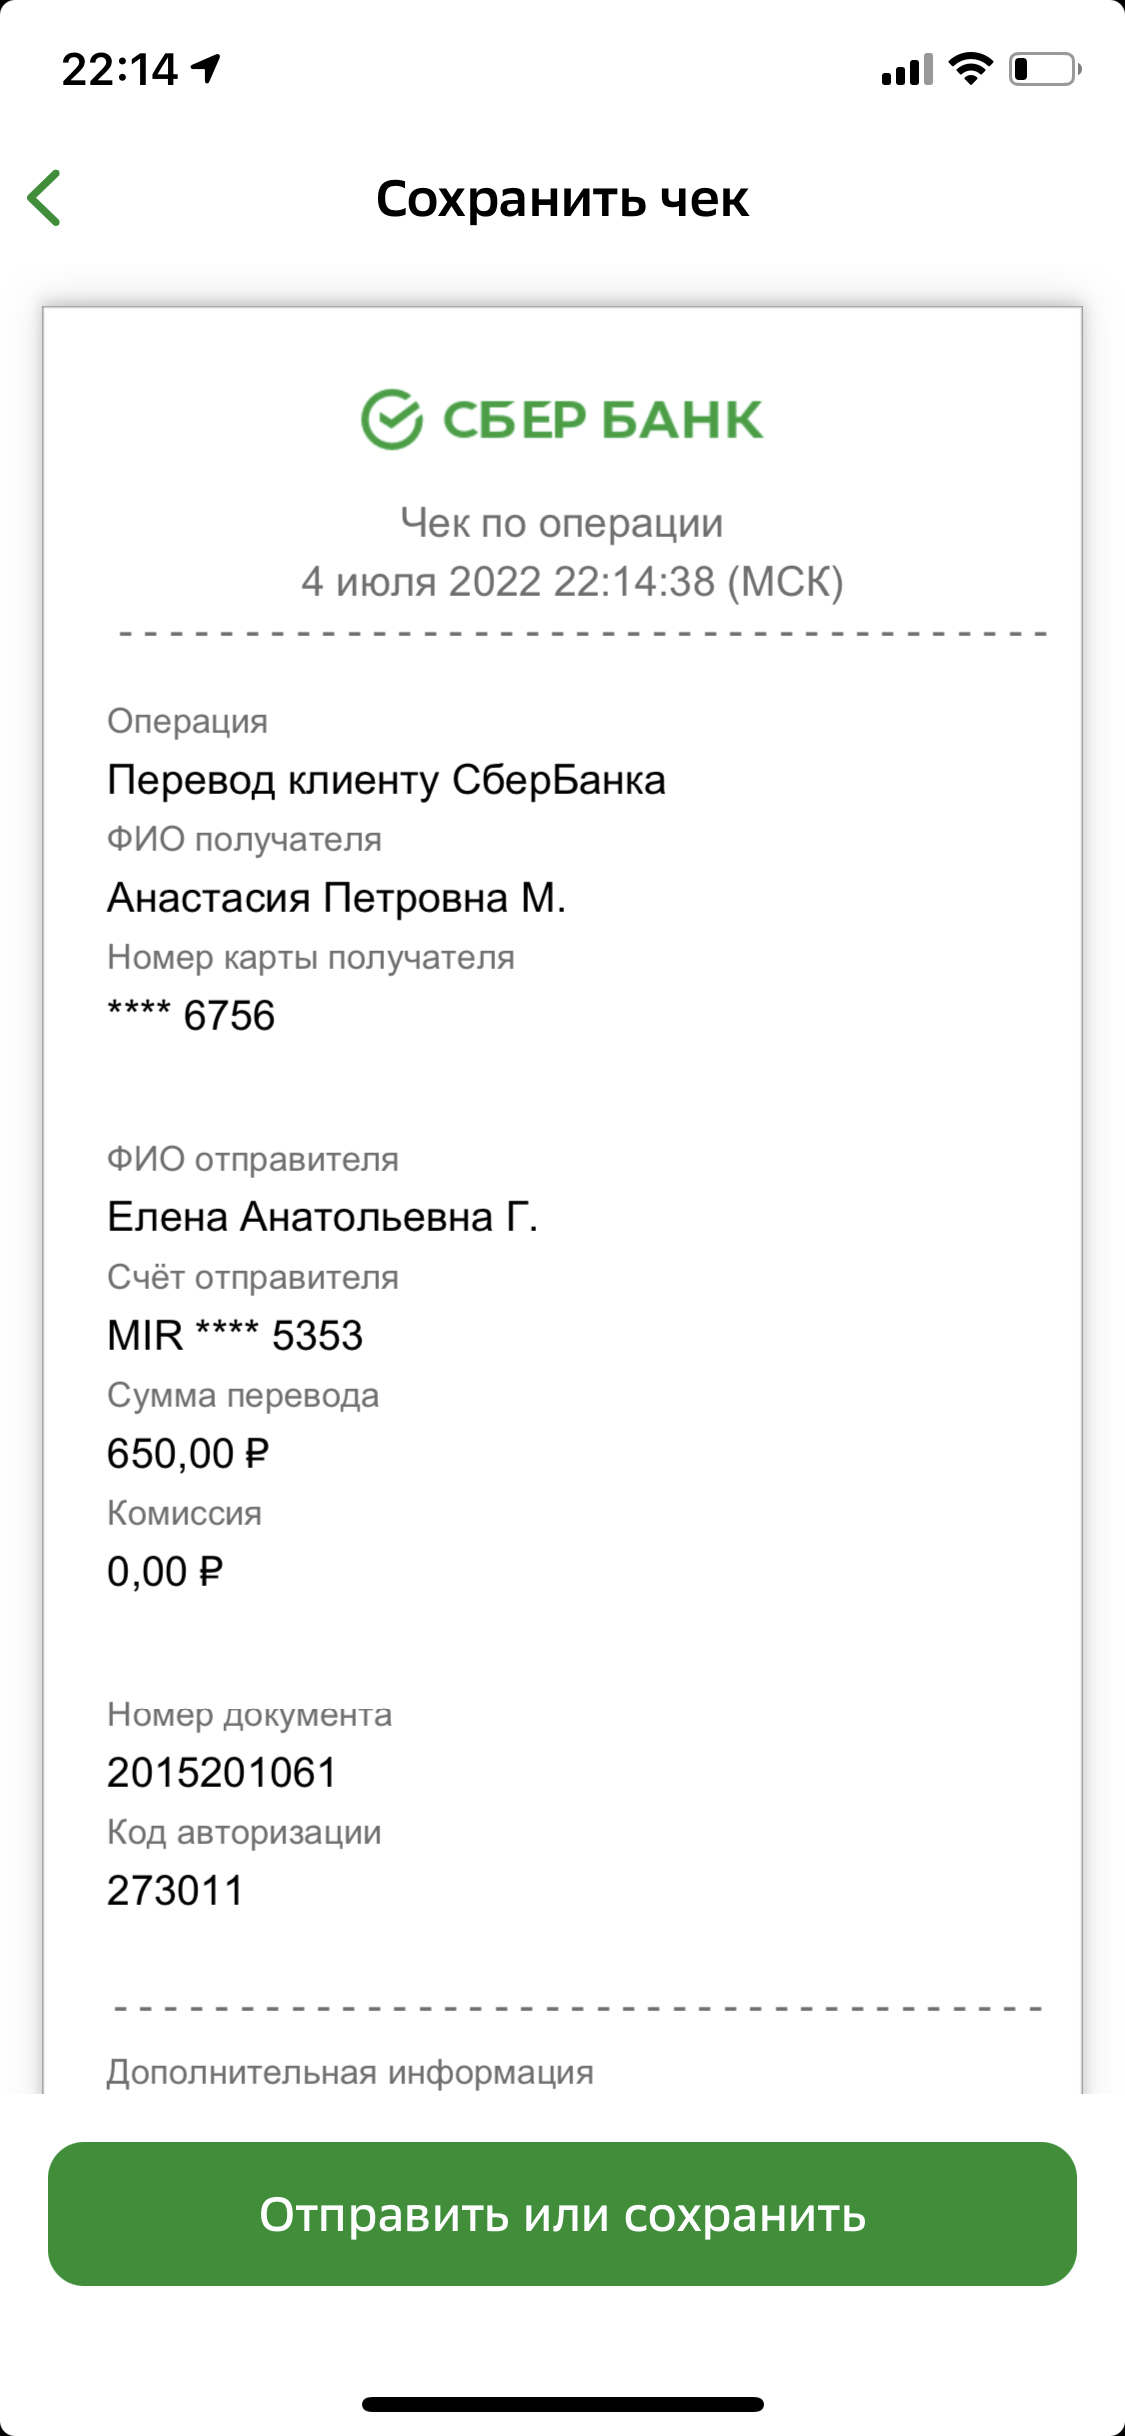Screen dimensions: 1125x2436
Task: Tap sender name Елена Анатольевна Г.
Action: click(x=322, y=1217)
